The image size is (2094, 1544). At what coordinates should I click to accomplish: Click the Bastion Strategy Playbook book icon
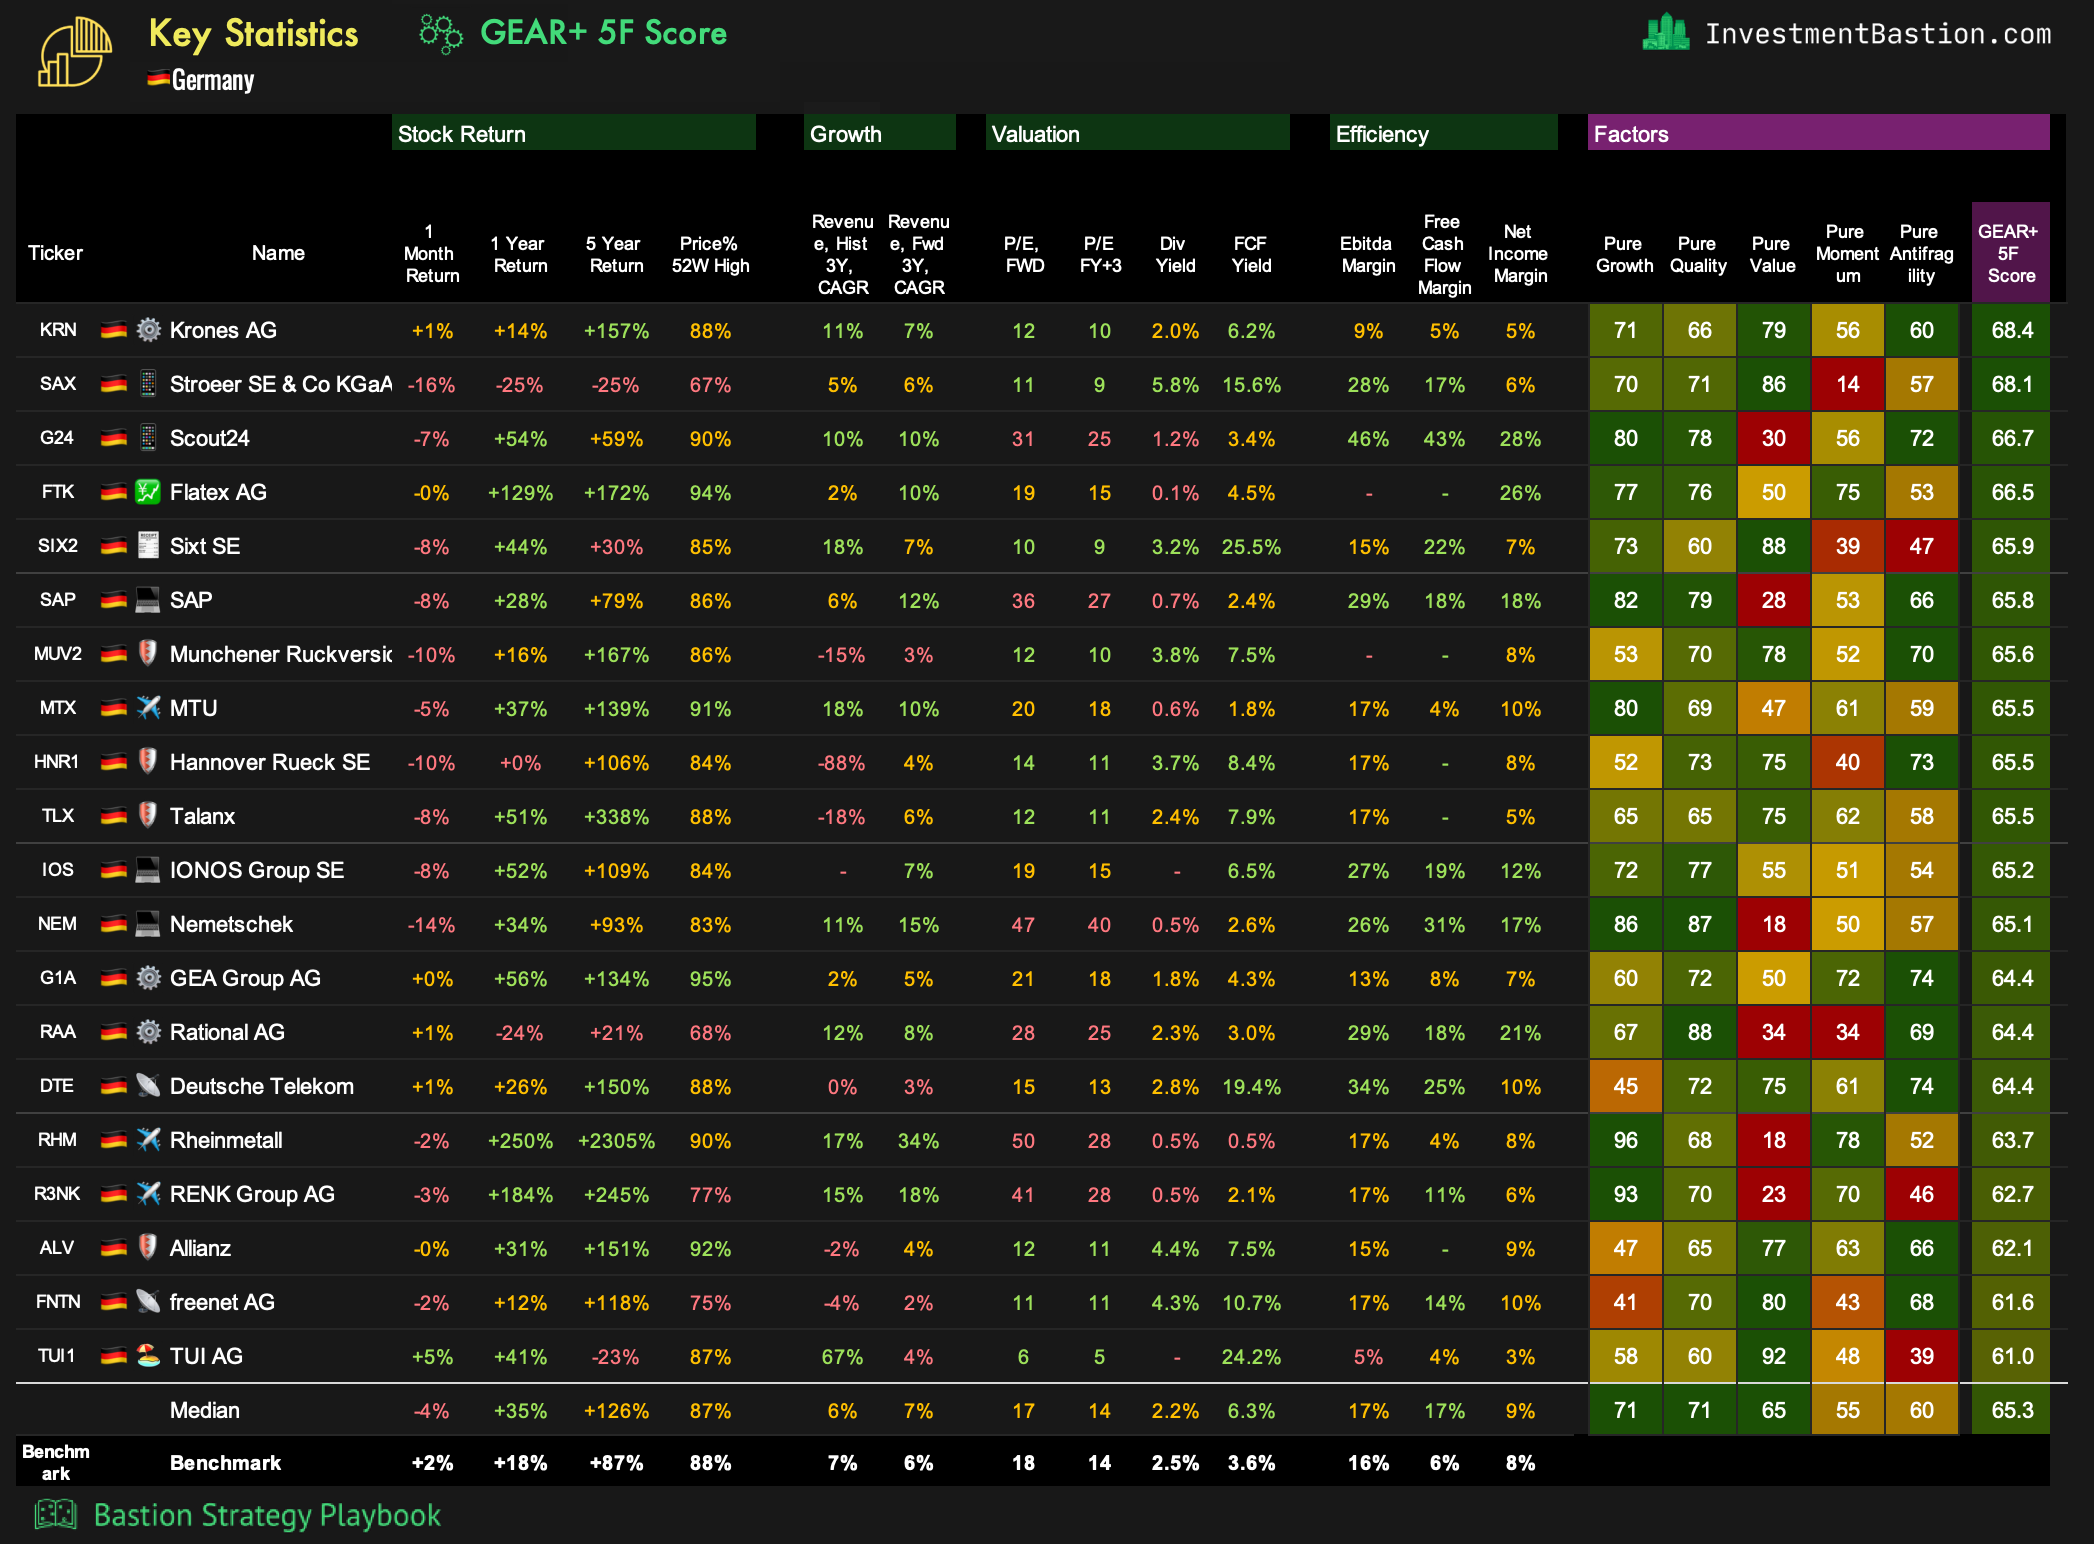pyautogui.click(x=56, y=1514)
